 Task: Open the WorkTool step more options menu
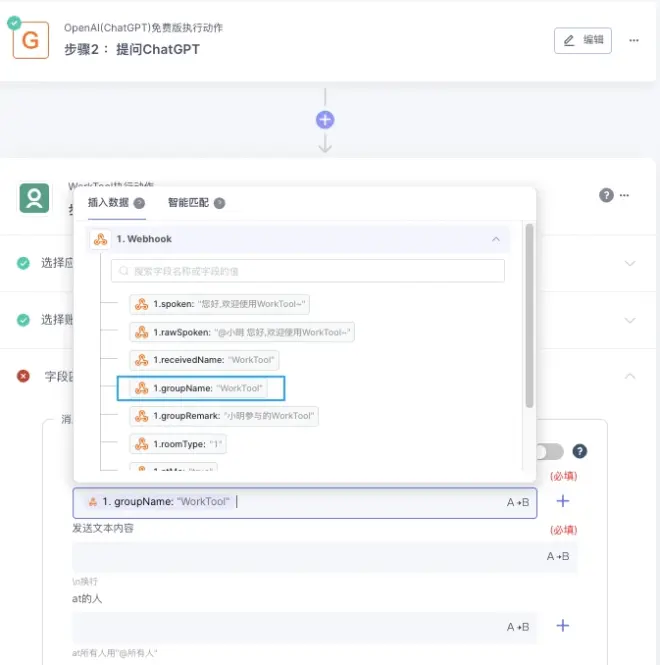624,195
